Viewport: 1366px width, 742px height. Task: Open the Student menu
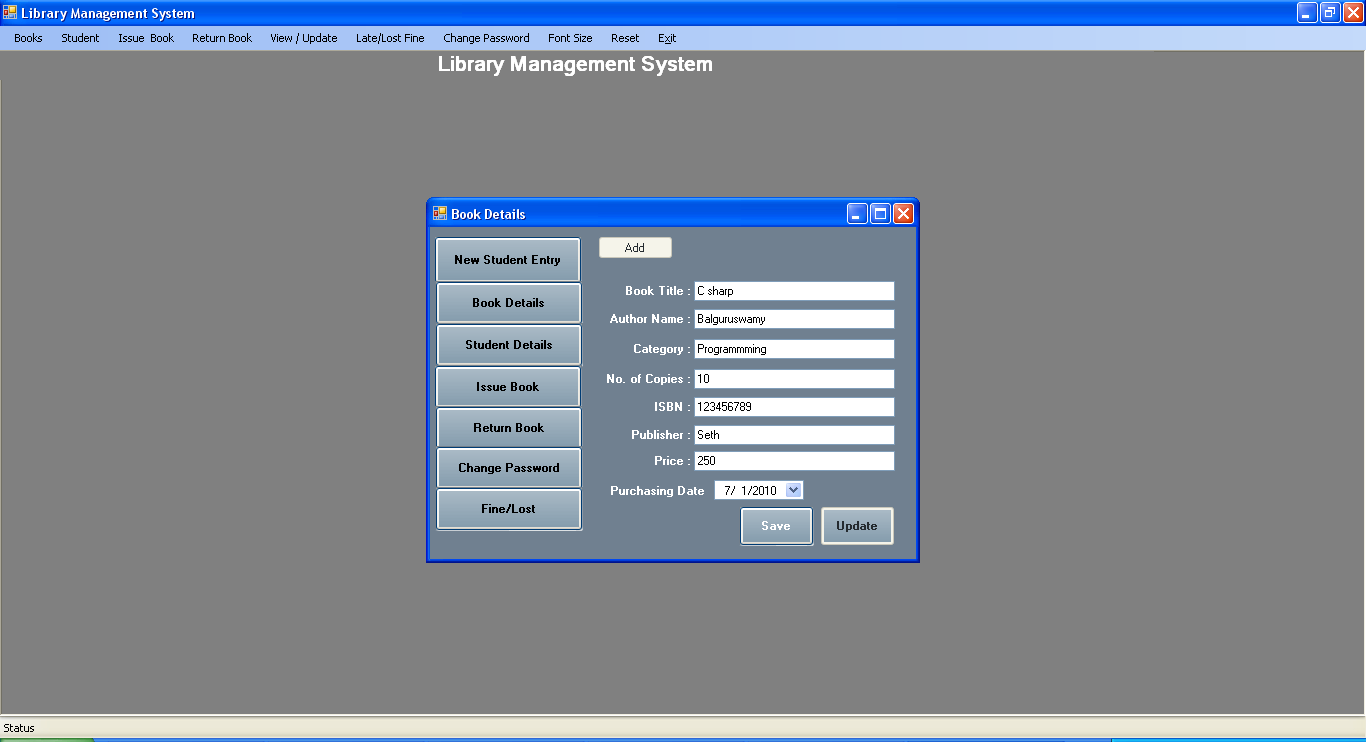(x=80, y=38)
